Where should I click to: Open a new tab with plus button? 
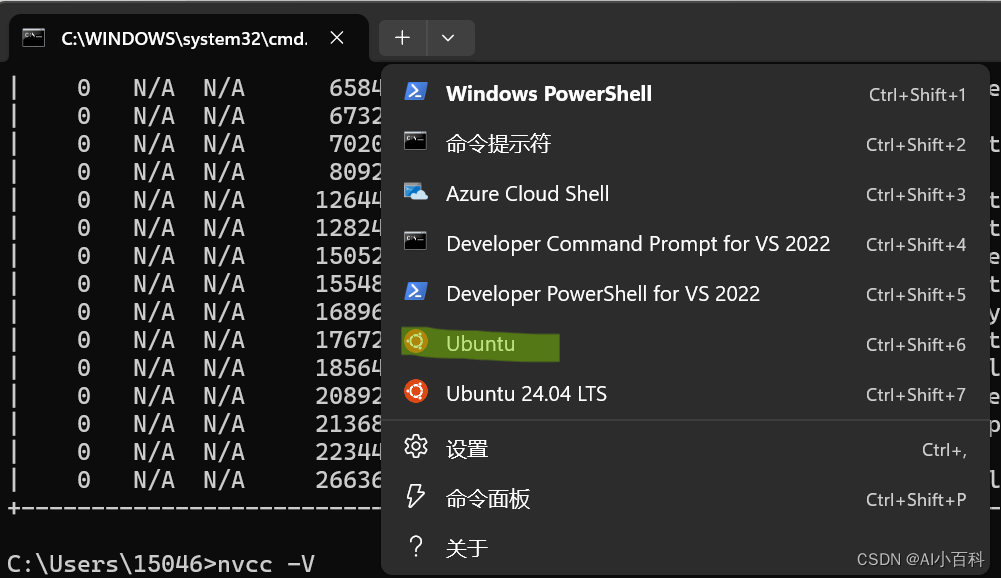(402, 38)
